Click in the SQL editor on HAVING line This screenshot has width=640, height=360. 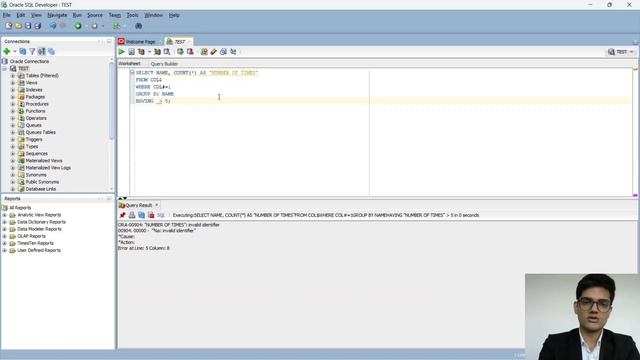pyautogui.click(x=381, y=101)
